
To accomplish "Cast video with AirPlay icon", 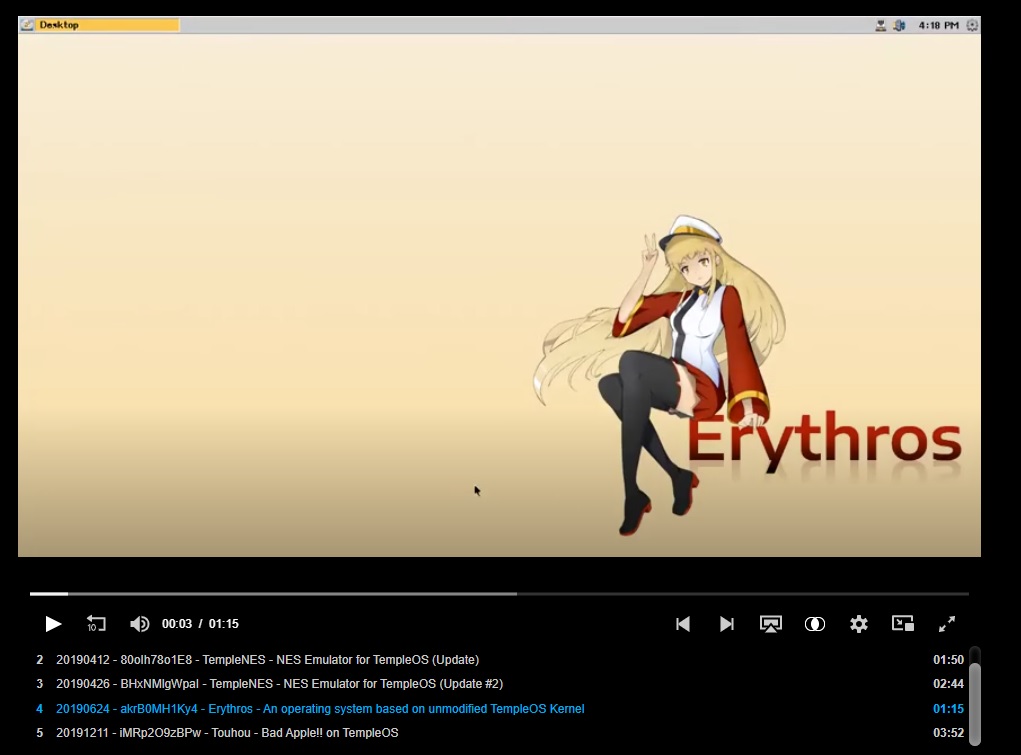I will [x=771, y=624].
